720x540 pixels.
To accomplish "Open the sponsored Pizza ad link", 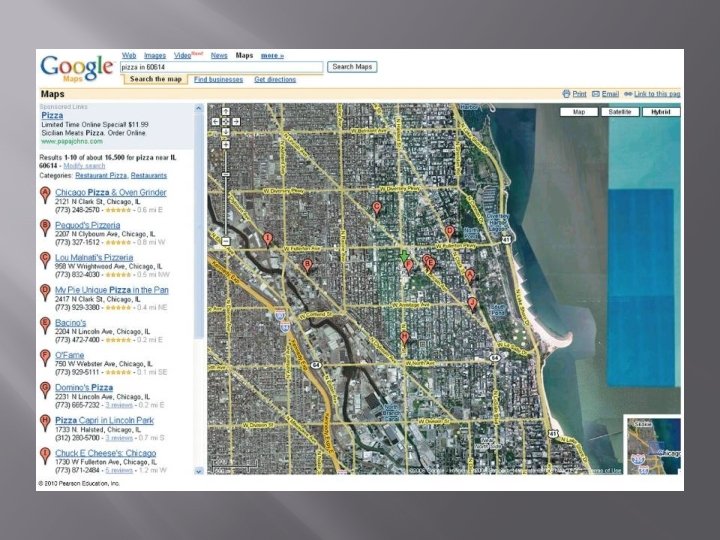I will [x=52, y=116].
